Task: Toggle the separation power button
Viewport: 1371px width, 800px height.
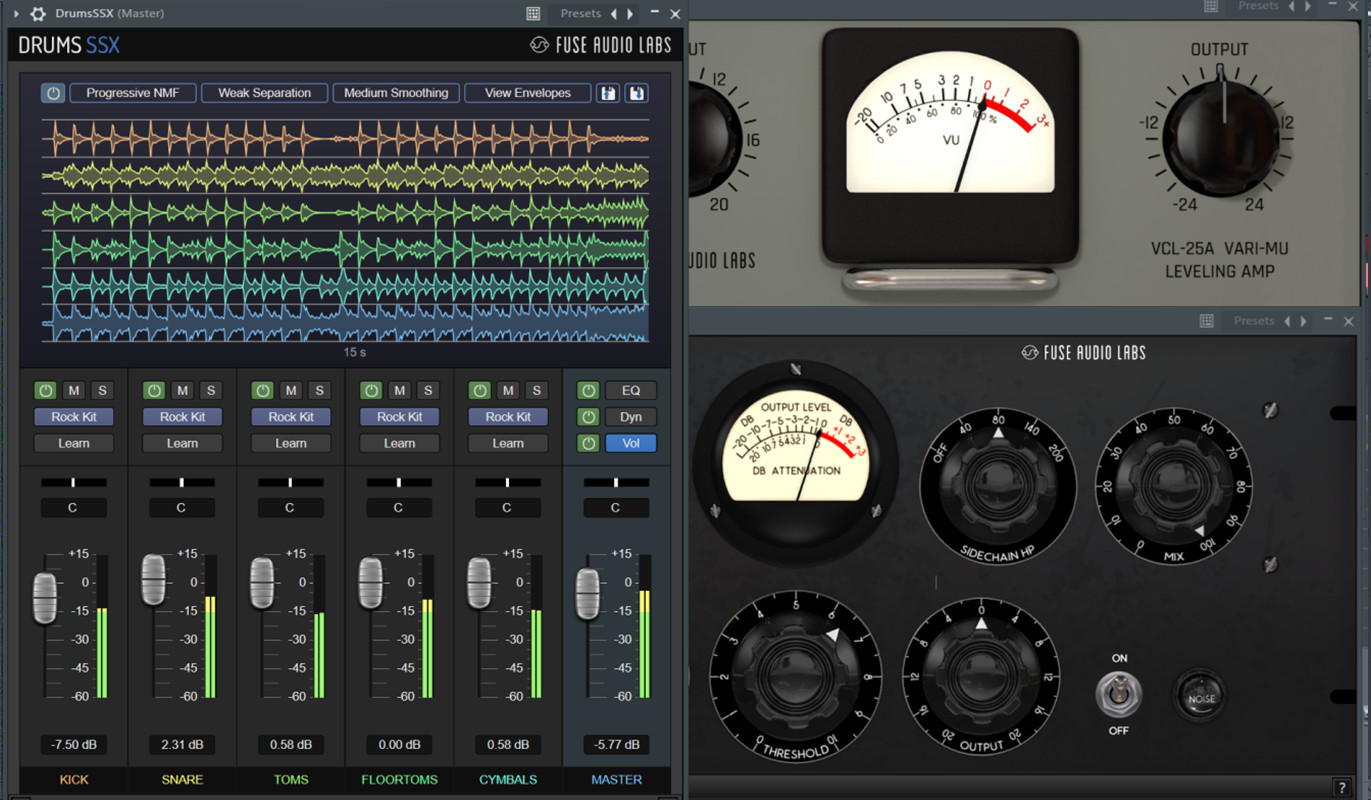Action: 53,93
